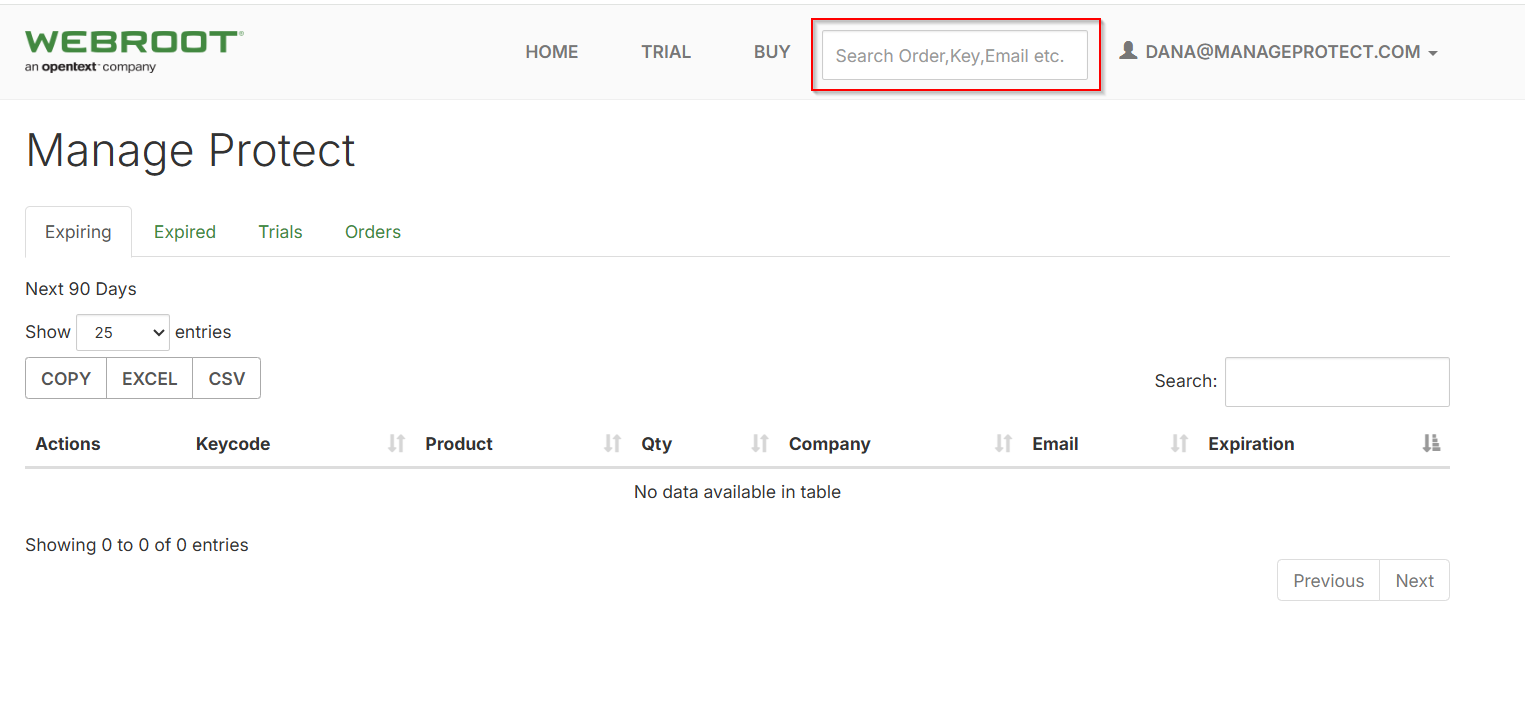
Task: Click the Company column header text
Action: point(830,444)
